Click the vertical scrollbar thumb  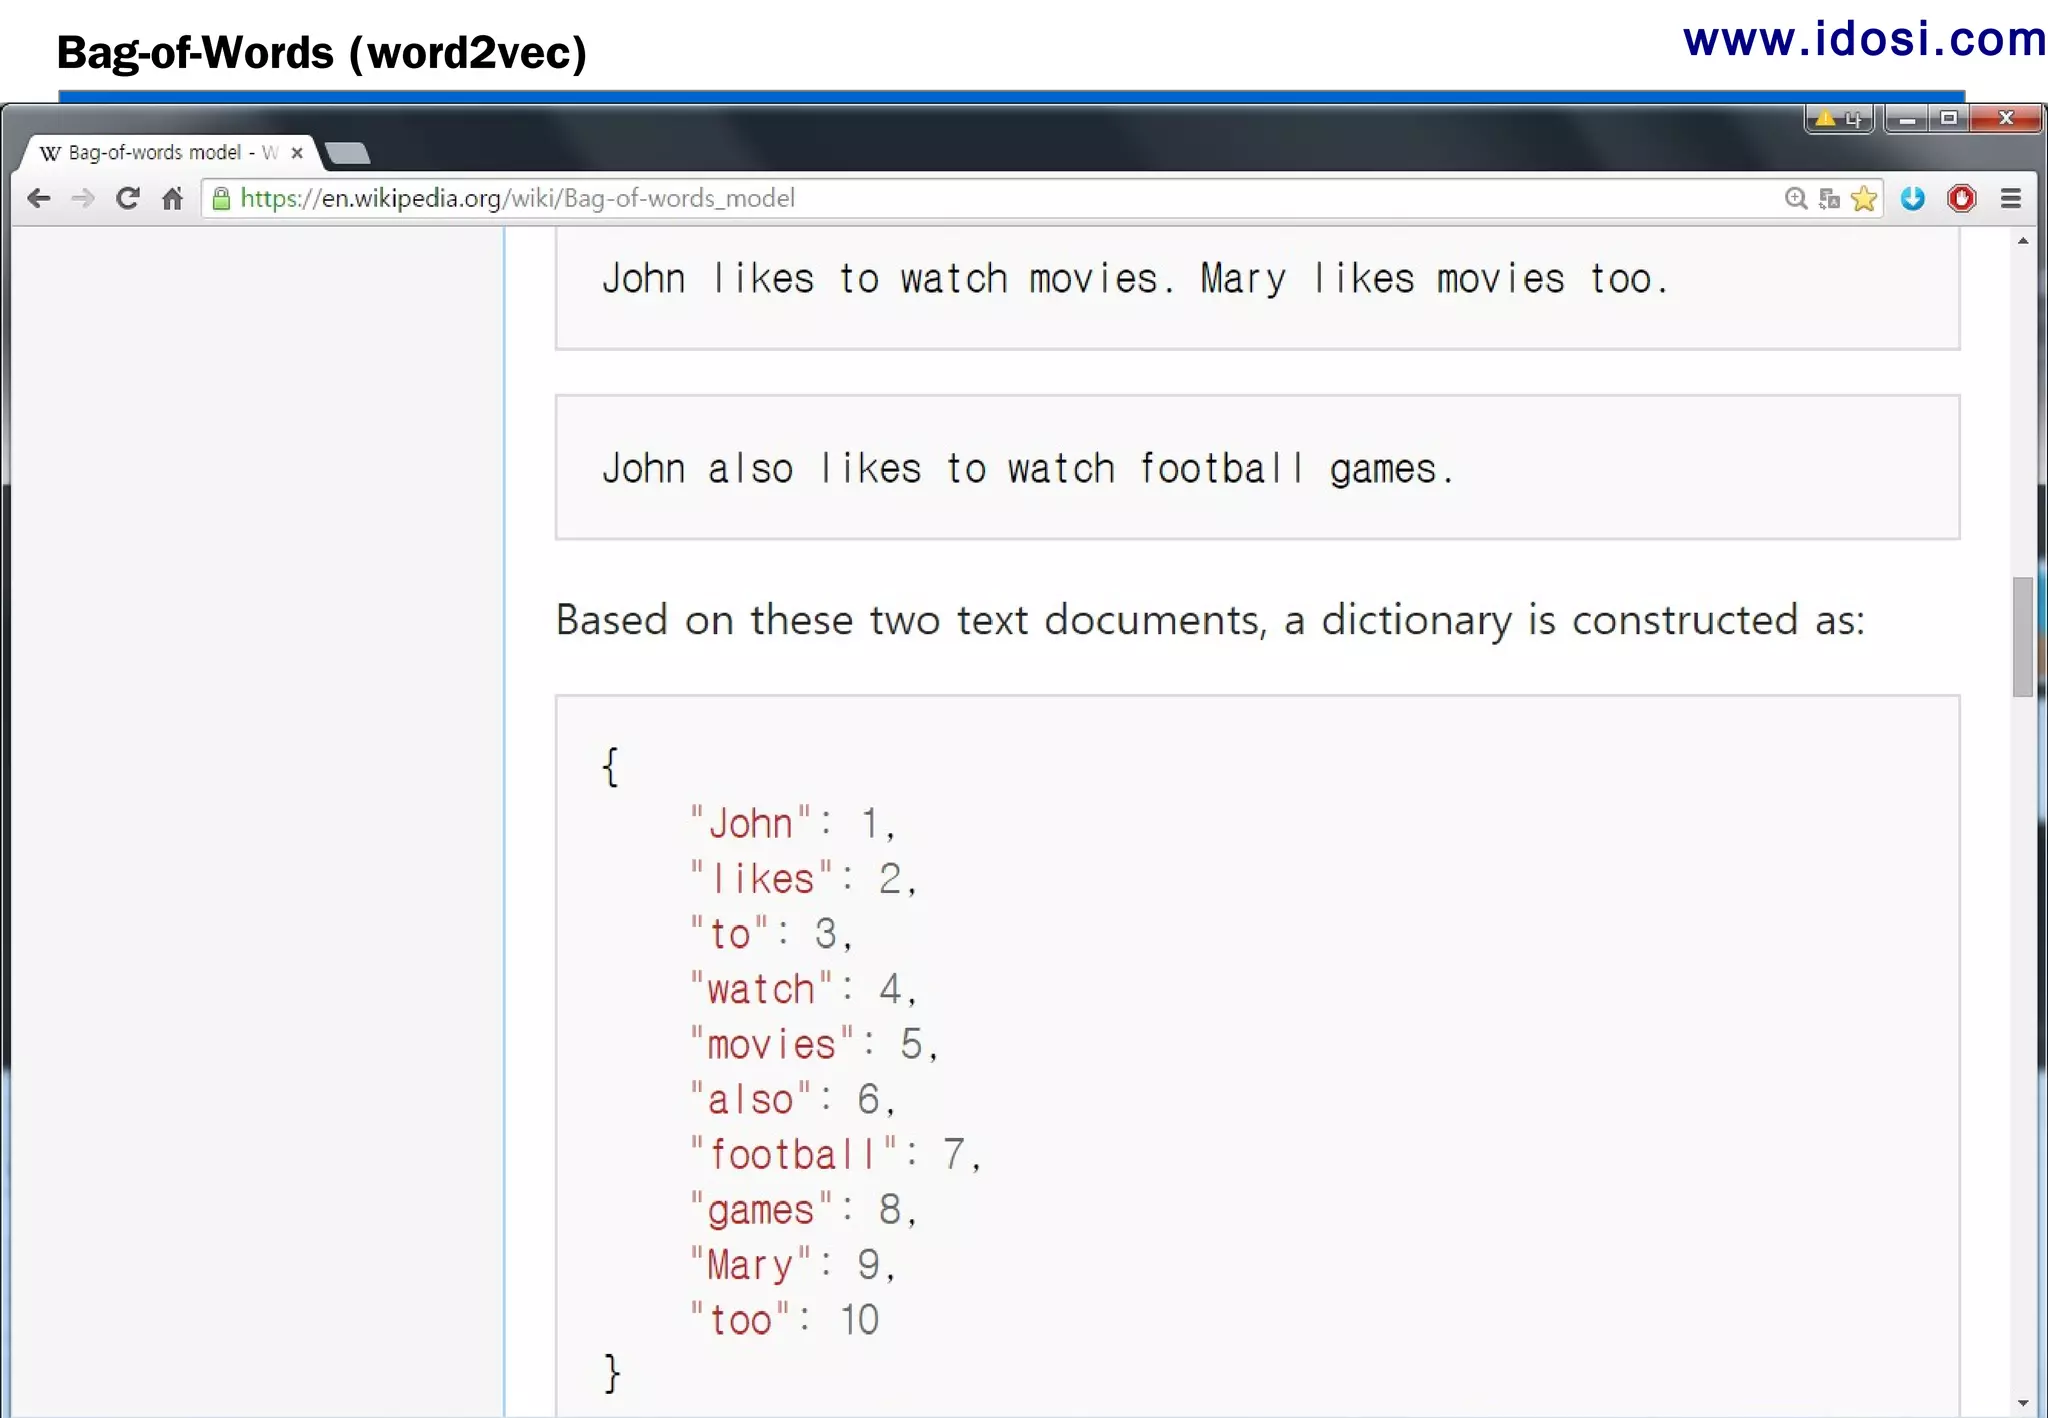coord(2023,636)
